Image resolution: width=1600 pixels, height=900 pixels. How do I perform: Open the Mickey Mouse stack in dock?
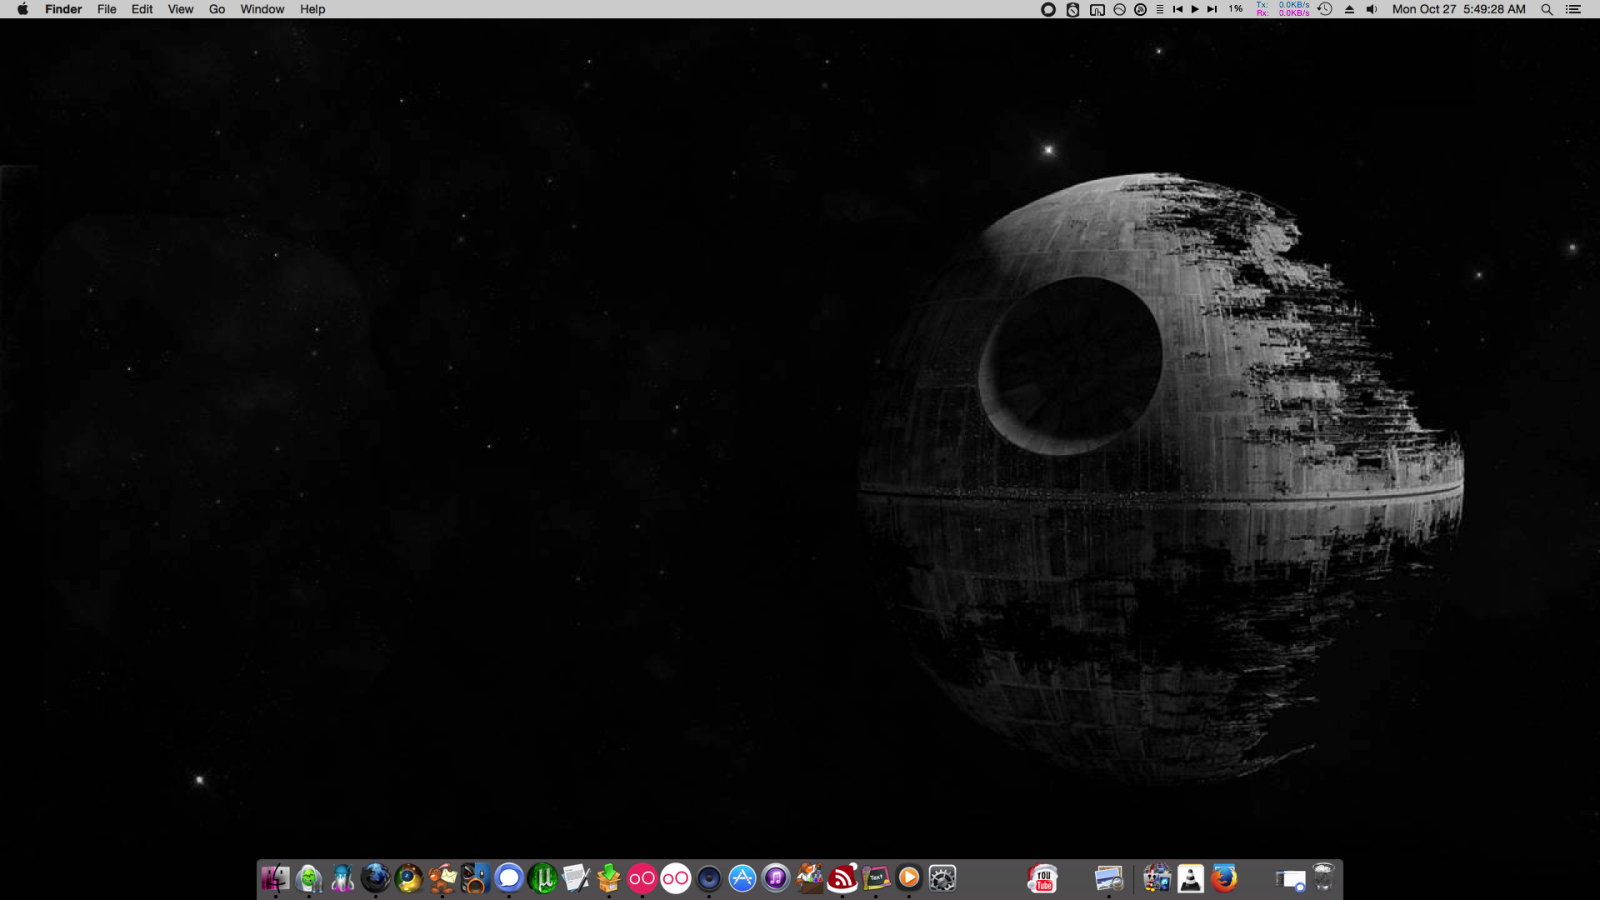[1157, 878]
